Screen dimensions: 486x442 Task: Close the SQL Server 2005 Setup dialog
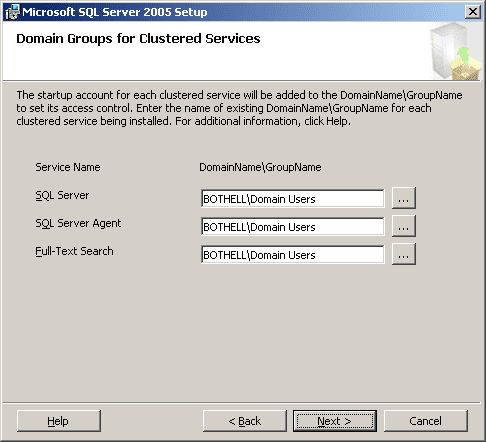(473, 12)
